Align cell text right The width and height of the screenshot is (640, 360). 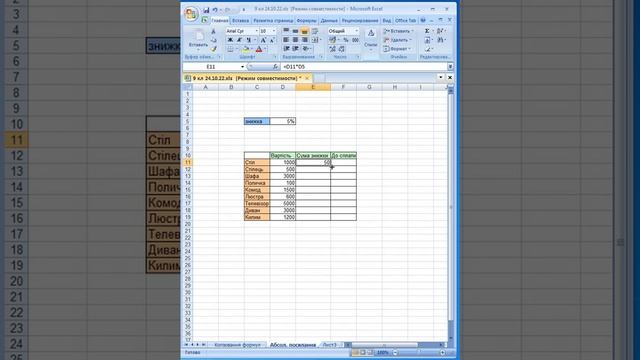point(304,40)
